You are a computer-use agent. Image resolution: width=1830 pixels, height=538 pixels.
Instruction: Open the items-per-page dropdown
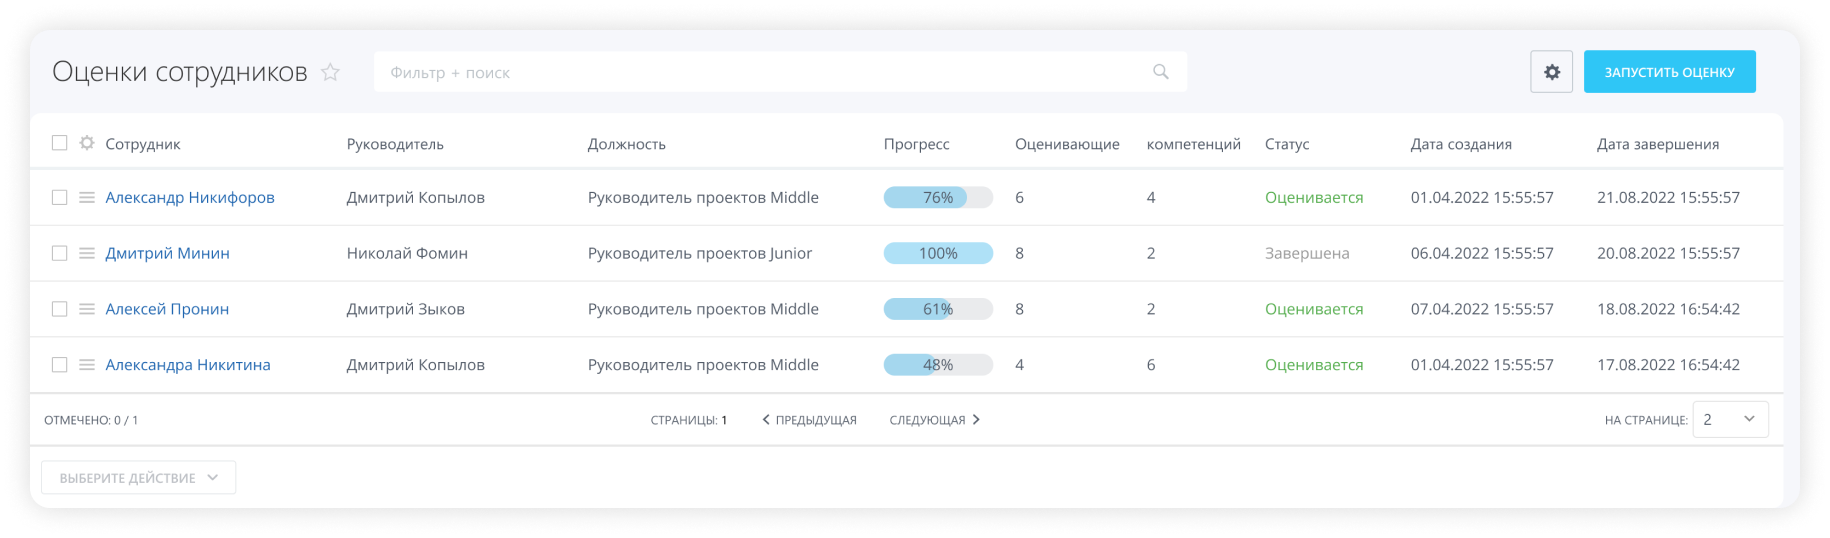click(1730, 420)
